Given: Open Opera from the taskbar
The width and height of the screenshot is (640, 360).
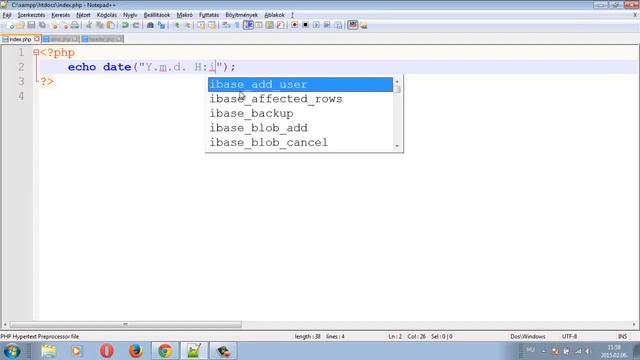Looking at the screenshot, I should [107, 351].
